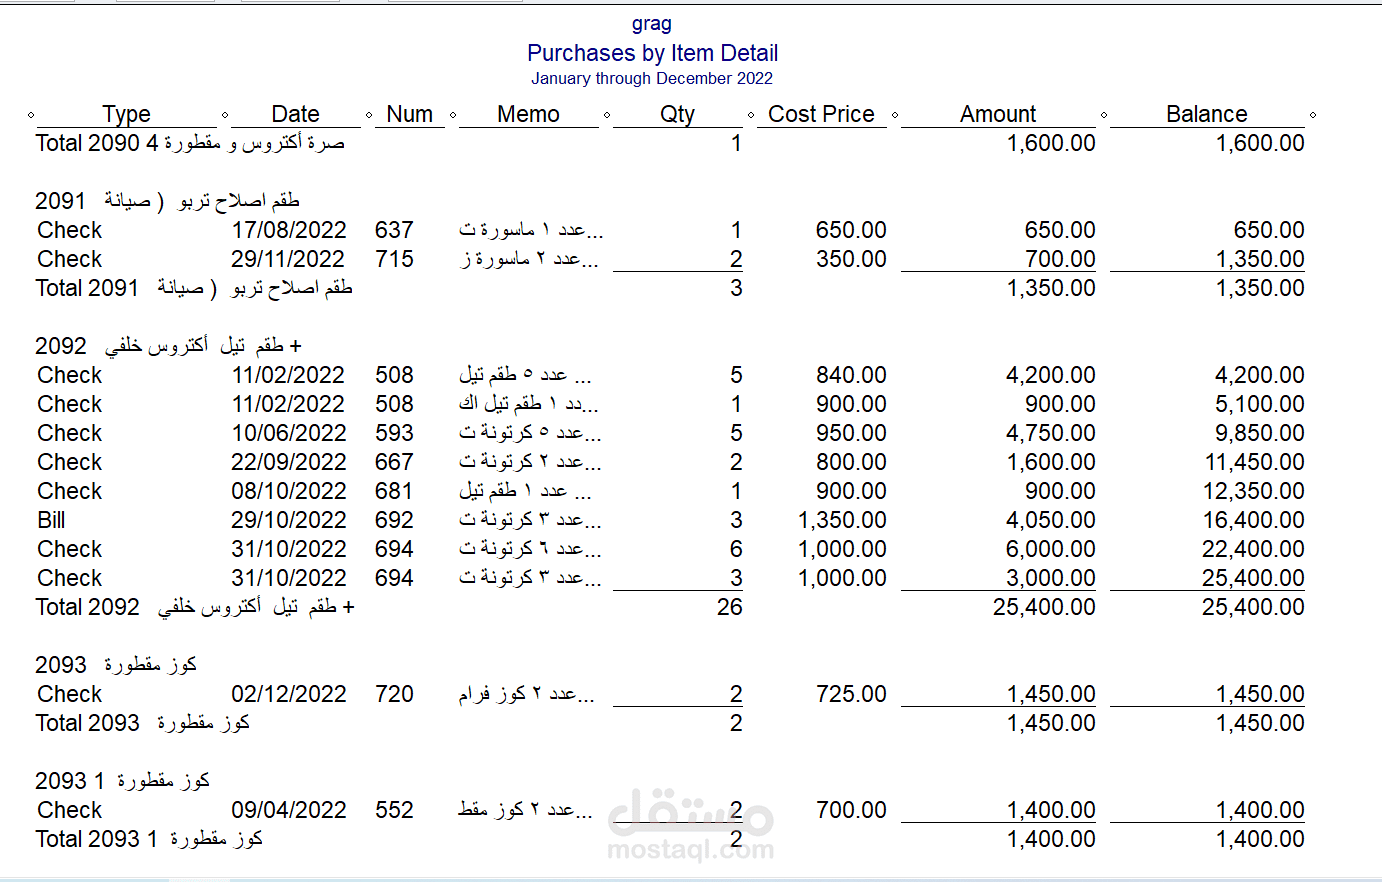Select check number 667
The image size is (1382, 882).
coord(394,462)
